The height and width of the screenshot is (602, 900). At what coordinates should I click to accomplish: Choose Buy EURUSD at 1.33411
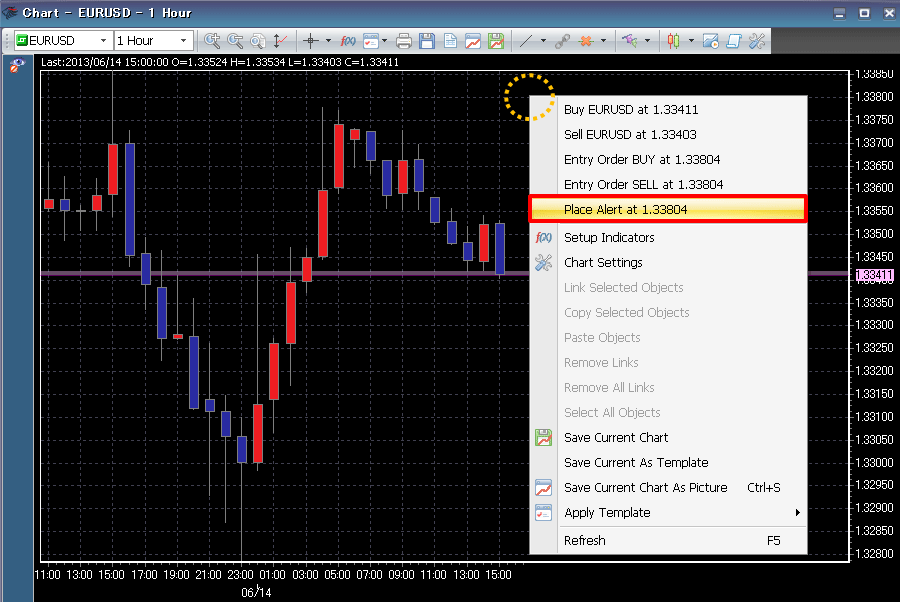(x=668, y=110)
